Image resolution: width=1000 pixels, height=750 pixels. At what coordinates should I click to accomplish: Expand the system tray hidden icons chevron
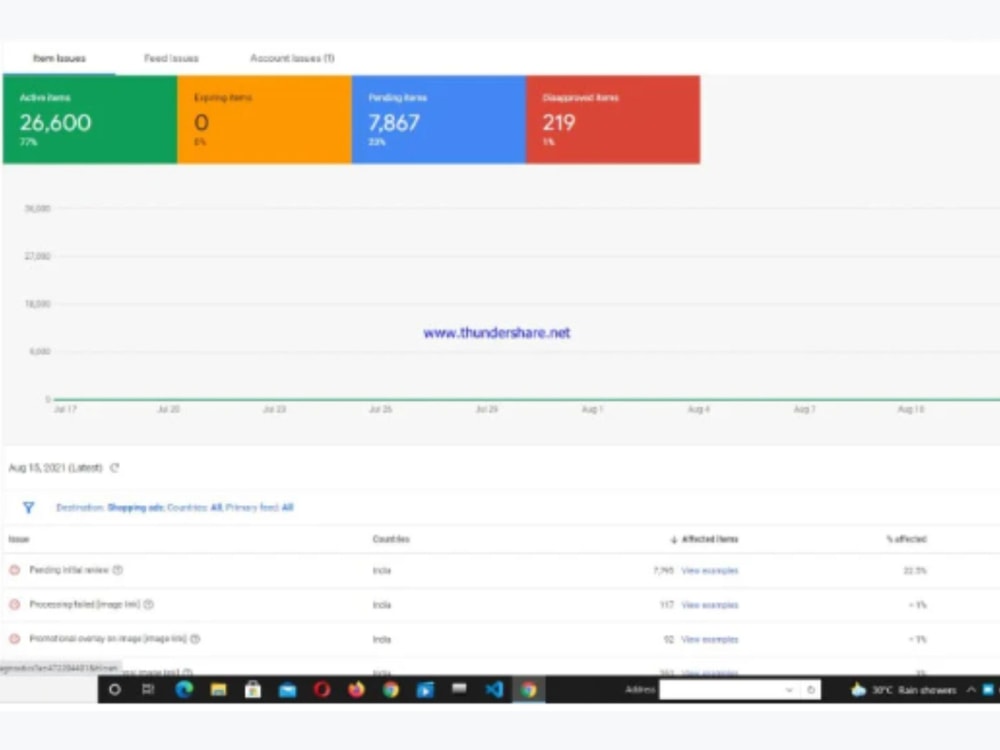[x=971, y=689]
